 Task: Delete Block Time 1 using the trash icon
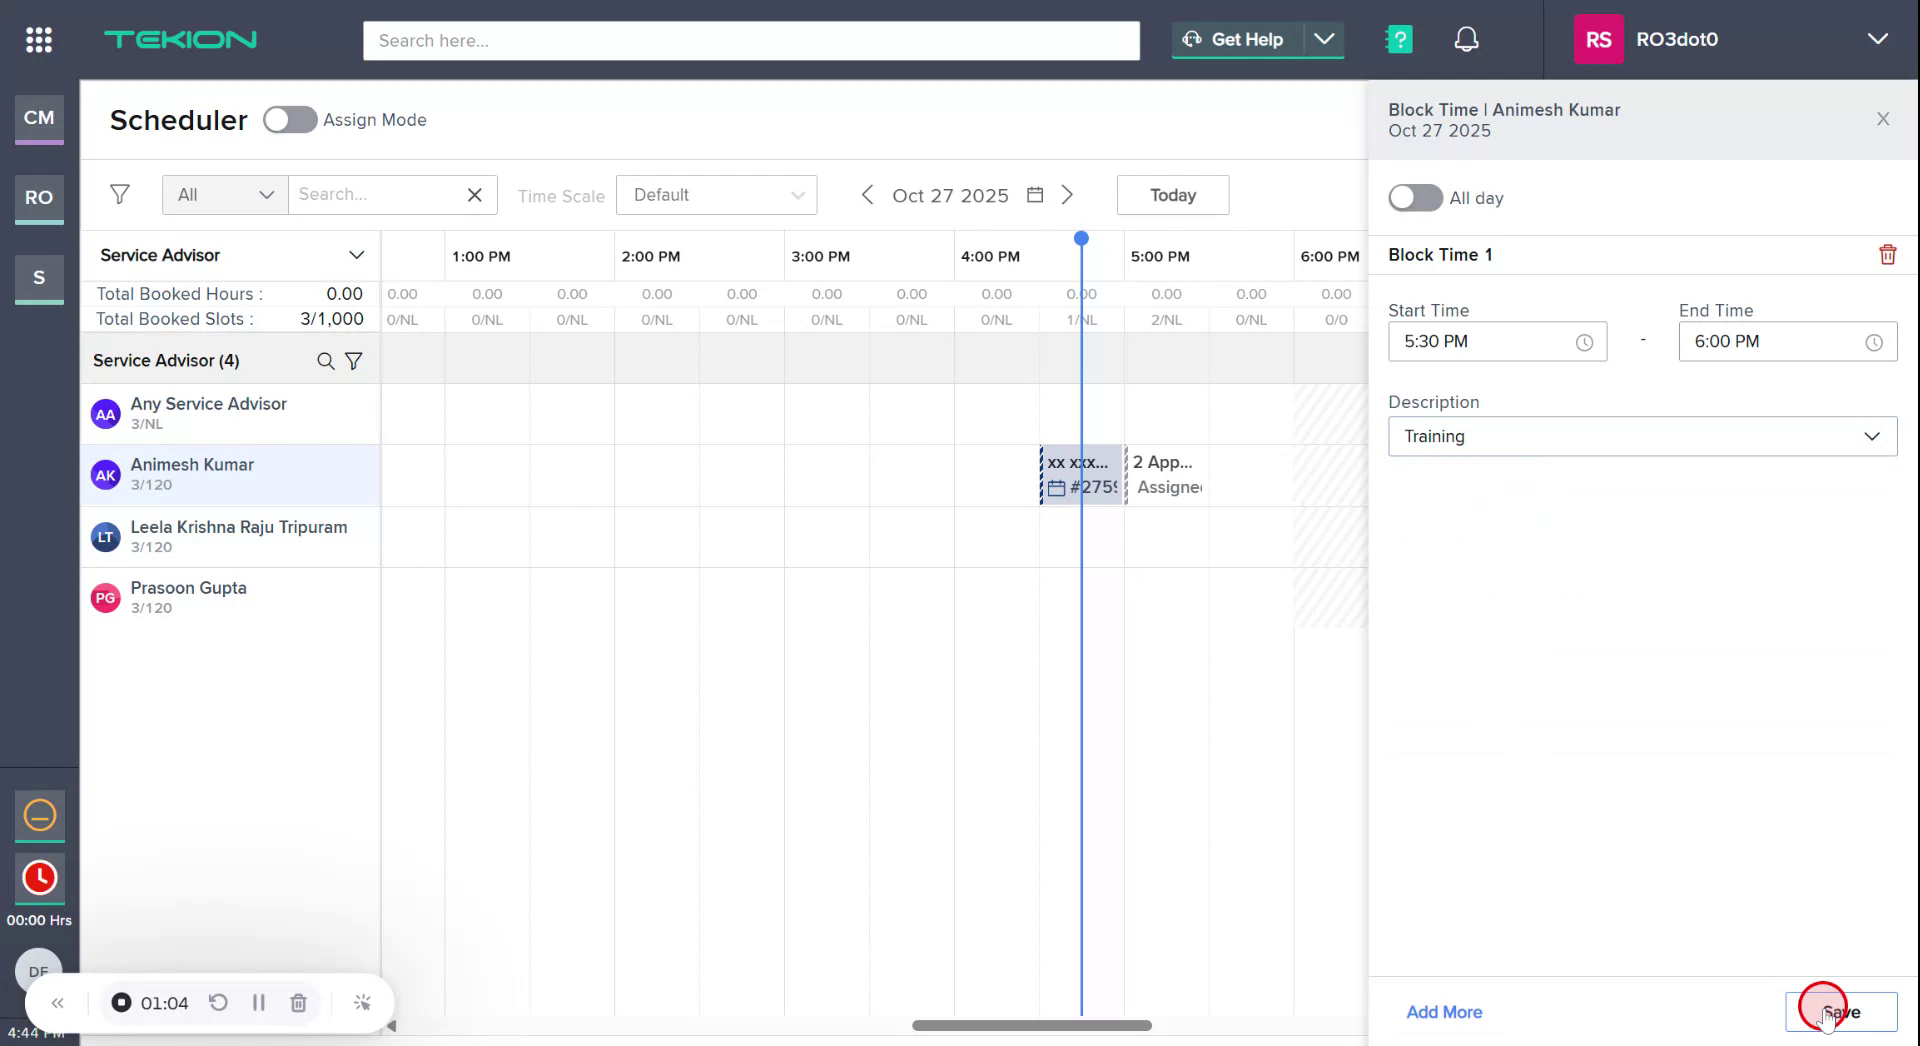(1887, 255)
